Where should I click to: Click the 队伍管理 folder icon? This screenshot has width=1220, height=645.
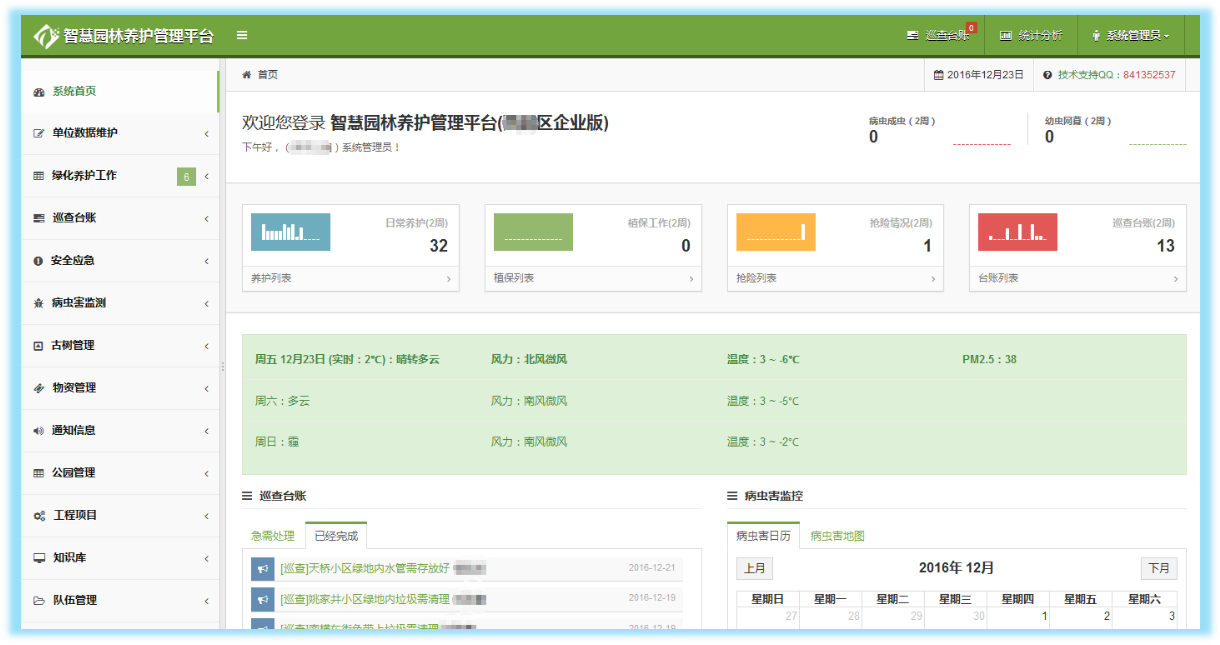coord(39,601)
